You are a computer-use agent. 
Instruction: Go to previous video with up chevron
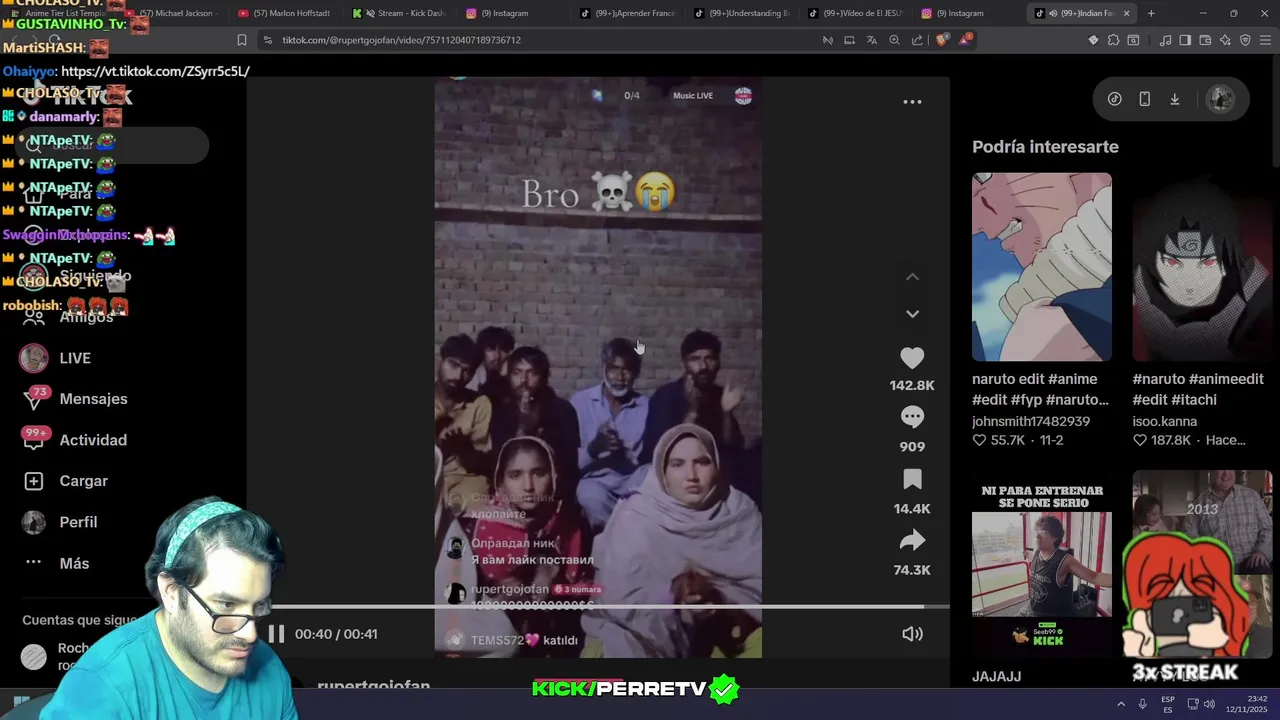coord(912,277)
